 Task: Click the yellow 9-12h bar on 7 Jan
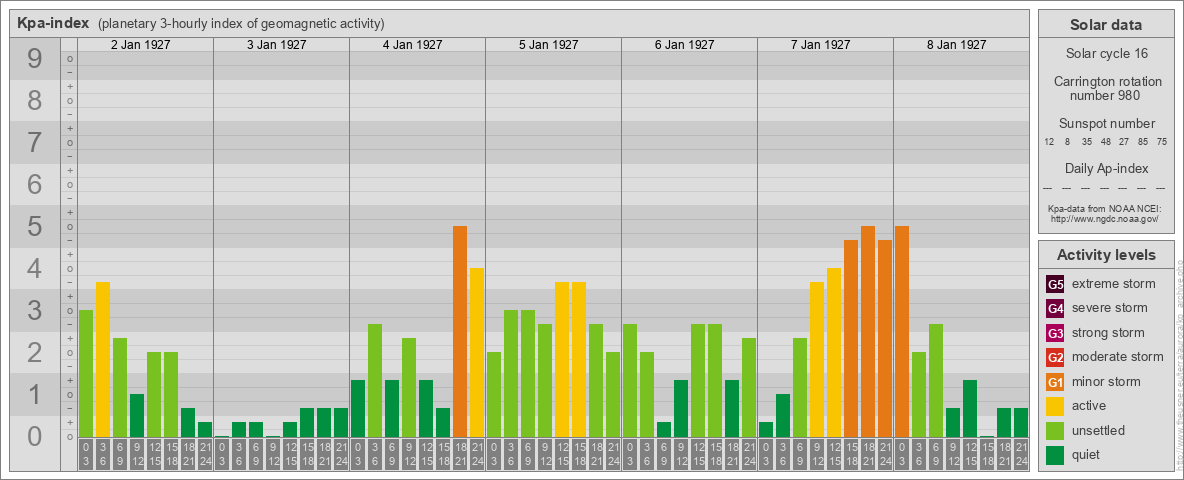click(x=816, y=359)
